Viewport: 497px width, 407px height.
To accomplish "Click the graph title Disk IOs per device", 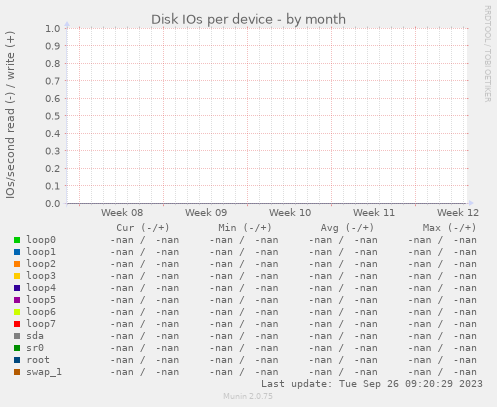I will point(248,19).
